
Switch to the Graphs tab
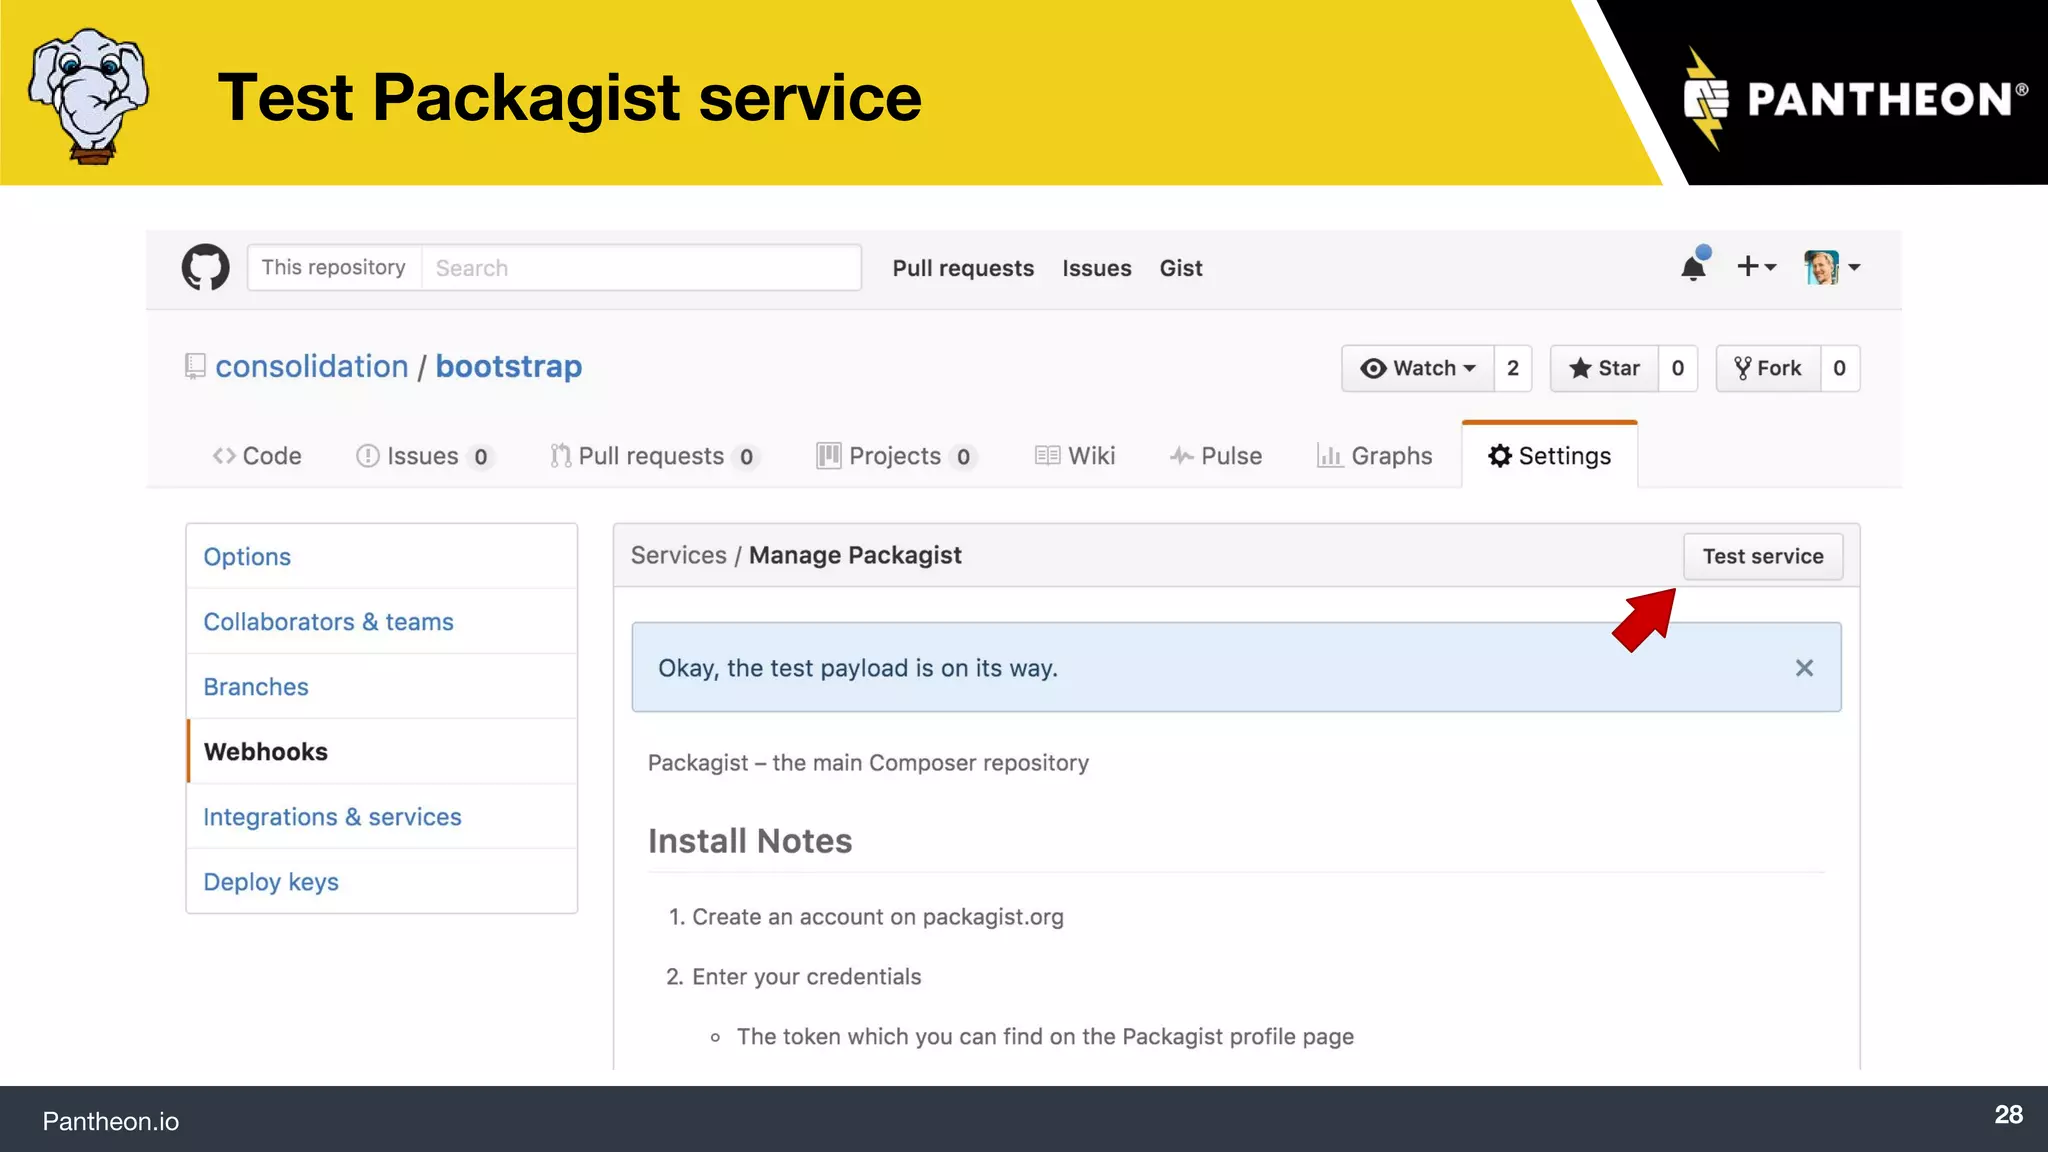pos(1375,456)
